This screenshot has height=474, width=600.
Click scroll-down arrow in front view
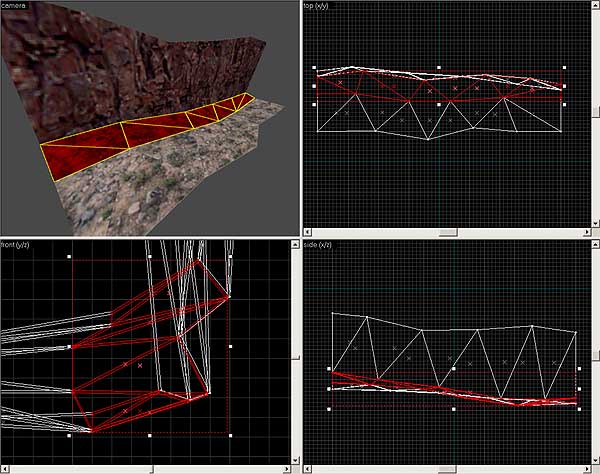pos(293,459)
